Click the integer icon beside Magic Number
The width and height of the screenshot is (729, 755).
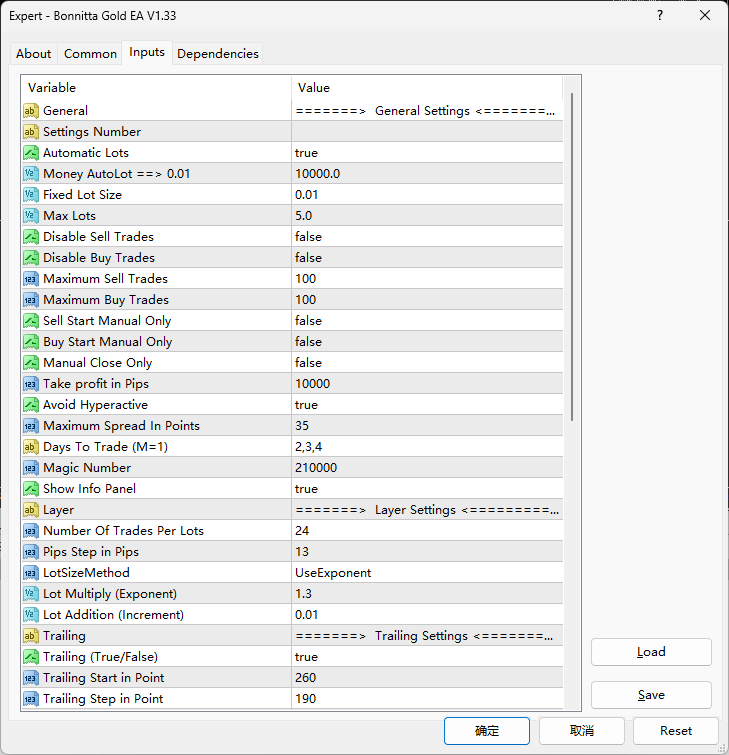point(31,468)
